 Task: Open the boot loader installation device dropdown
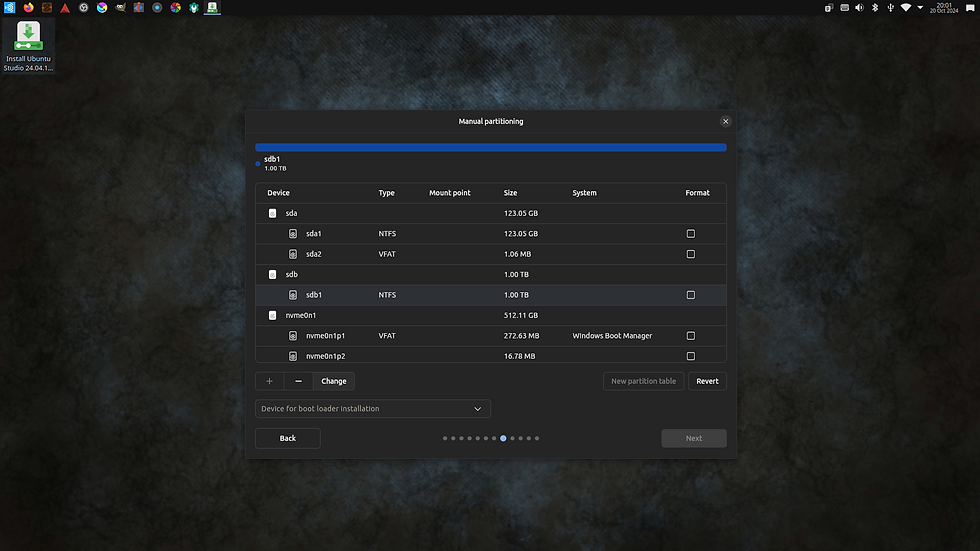coord(372,409)
